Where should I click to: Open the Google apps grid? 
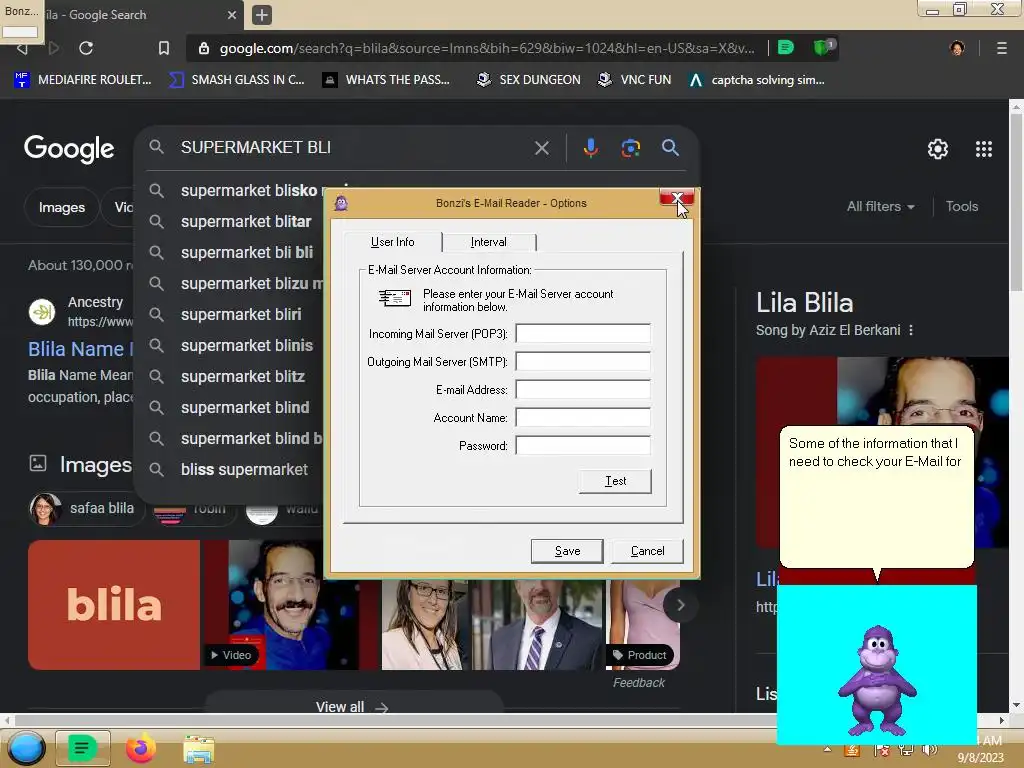[984, 149]
